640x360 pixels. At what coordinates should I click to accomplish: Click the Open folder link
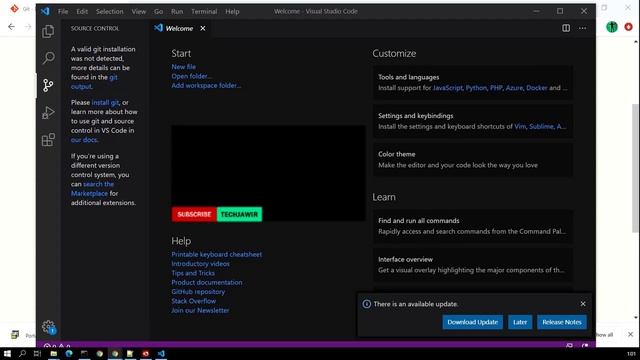(x=191, y=76)
